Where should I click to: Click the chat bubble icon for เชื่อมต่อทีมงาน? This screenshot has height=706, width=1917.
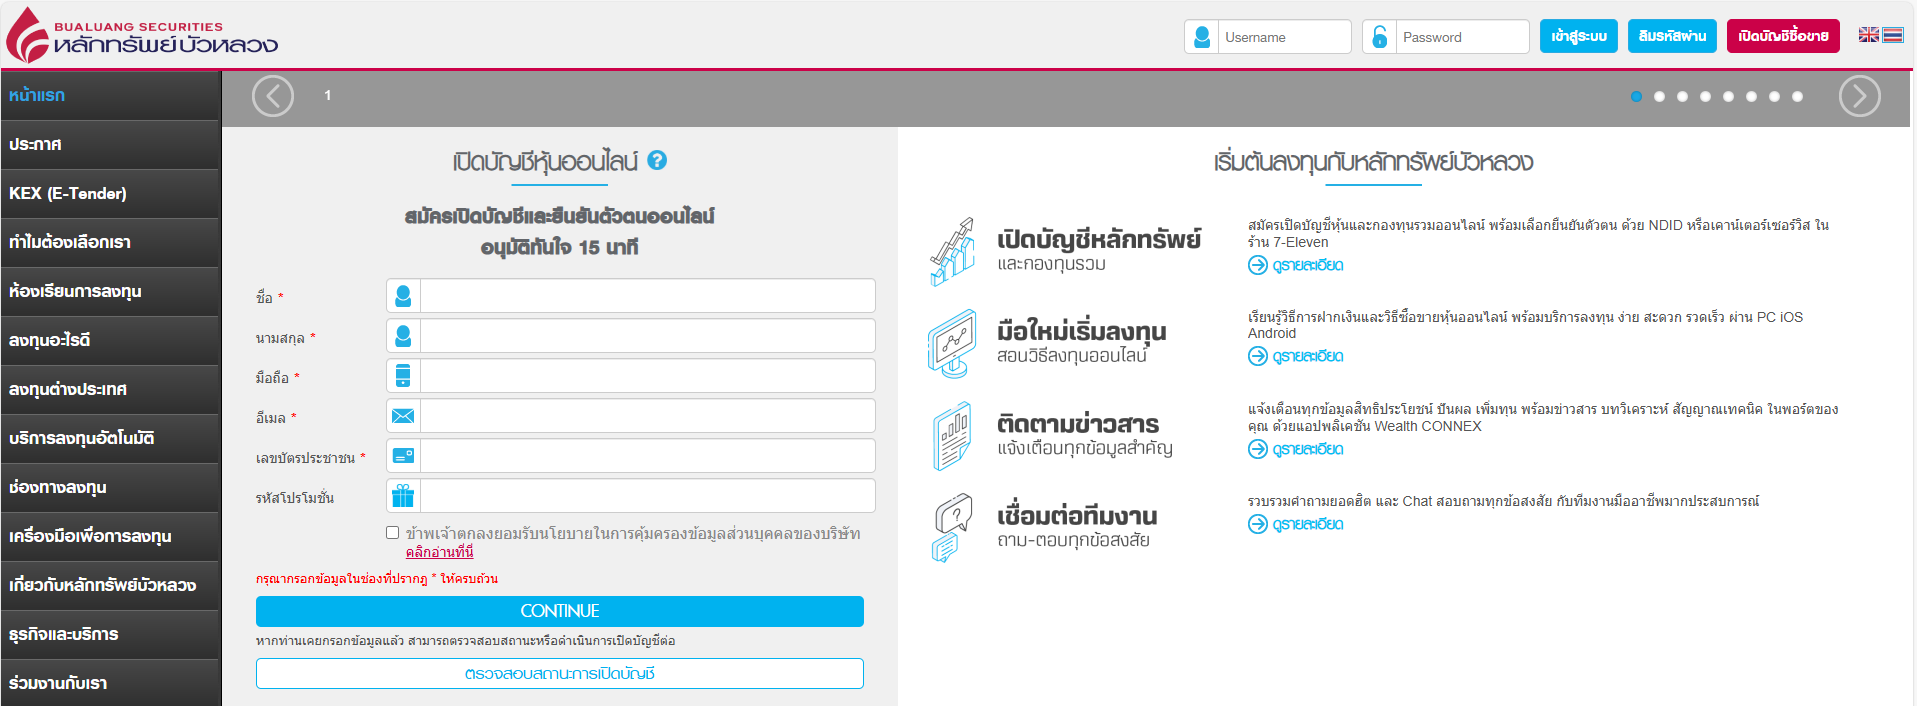(952, 528)
